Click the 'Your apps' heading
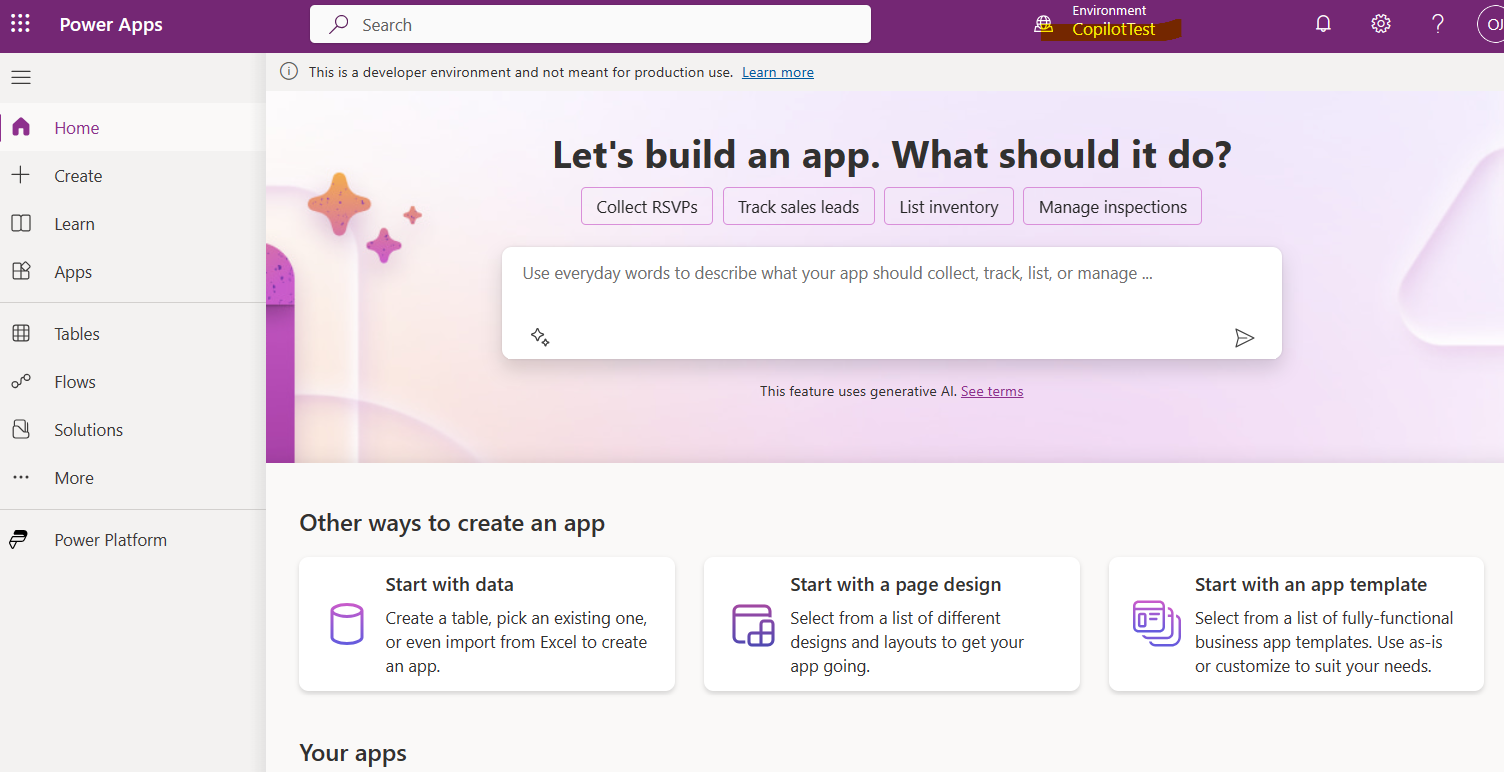The image size is (1504, 772). [353, 752]
